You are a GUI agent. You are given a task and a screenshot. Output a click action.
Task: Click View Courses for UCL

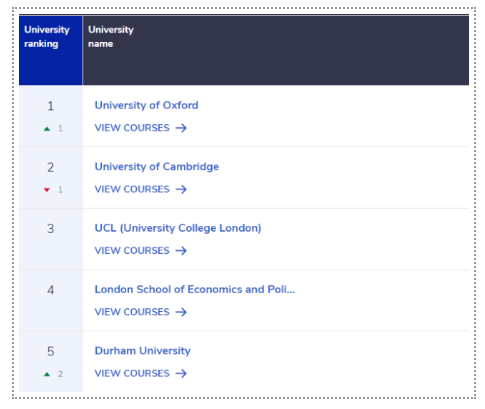tap(132, 251)
